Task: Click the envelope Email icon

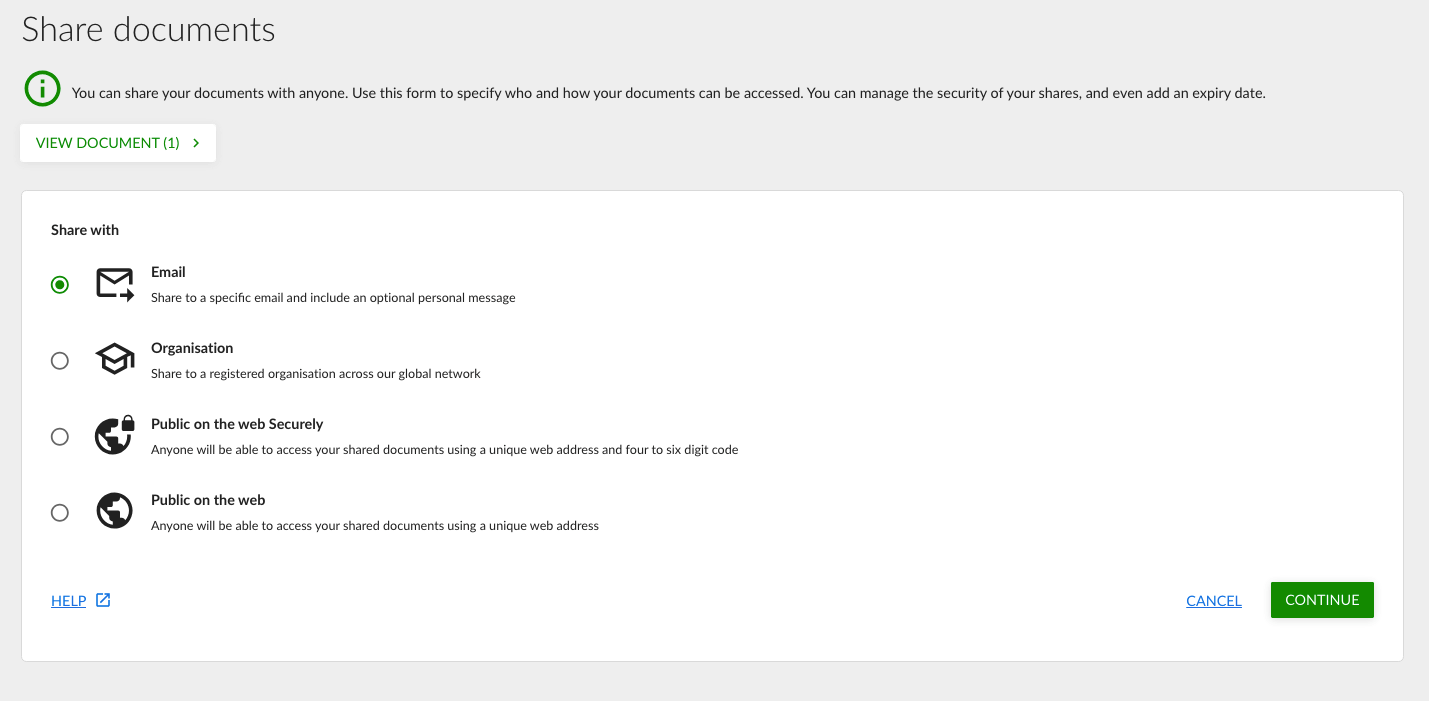Action: 114,285
